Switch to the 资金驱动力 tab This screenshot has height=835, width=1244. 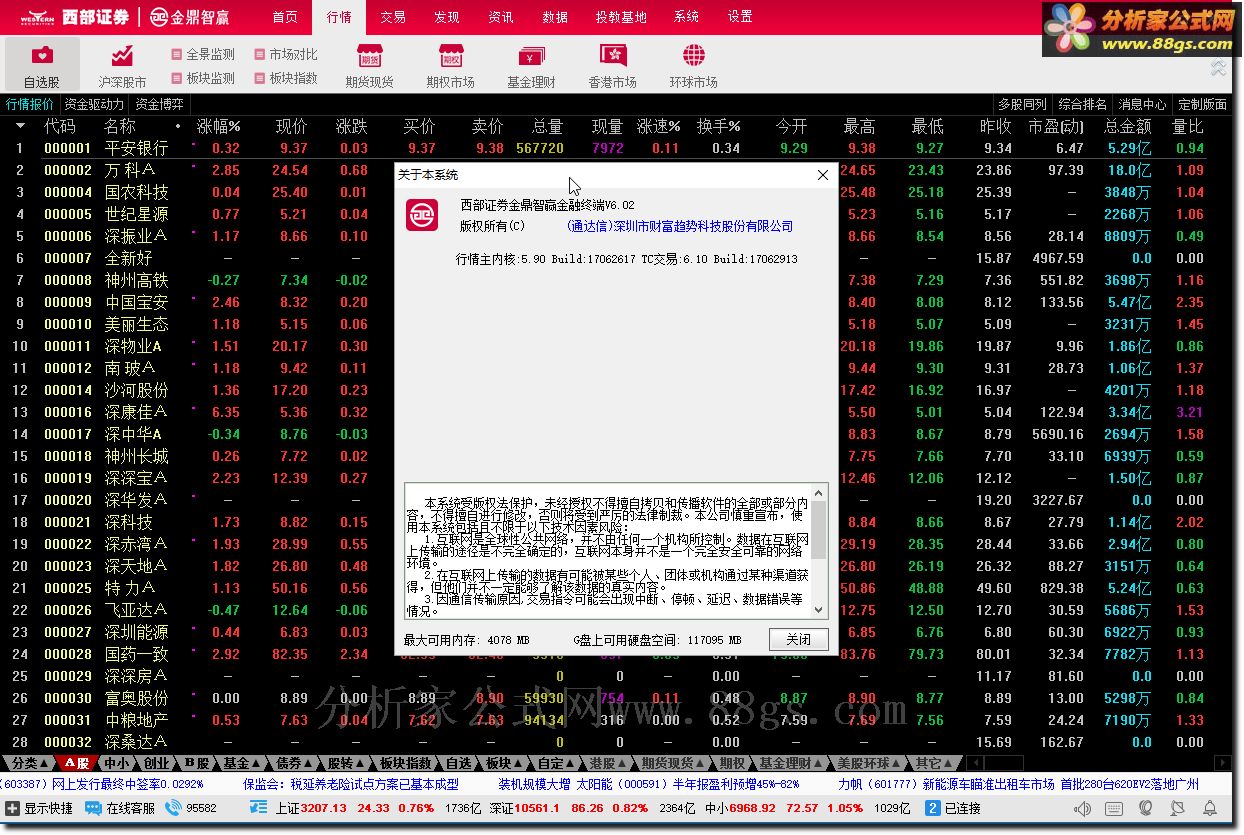[x=94, y=104]
